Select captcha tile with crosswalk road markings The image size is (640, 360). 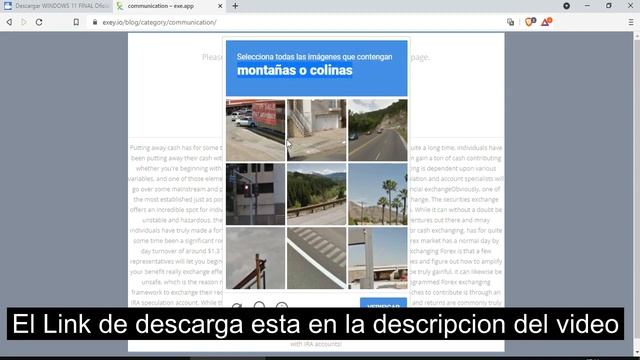(x=316, y=258)
